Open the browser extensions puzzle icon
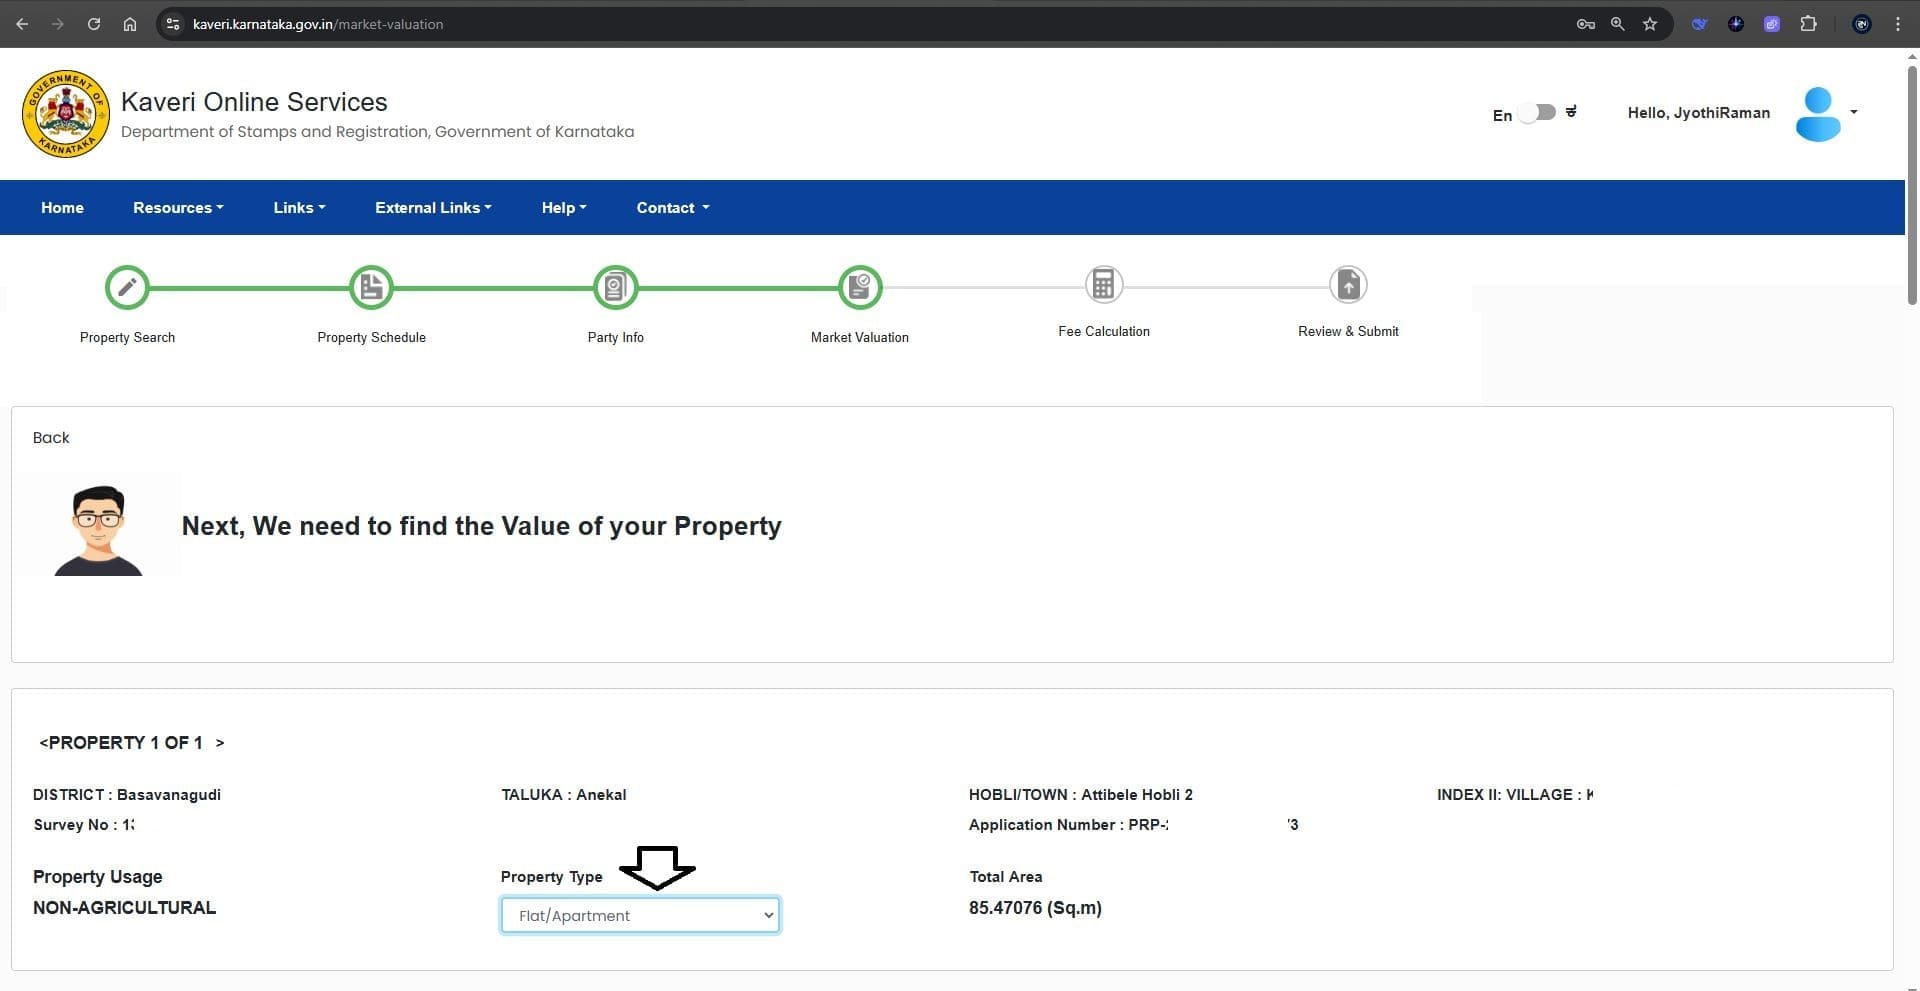 pyautogui.click(x=1808, y=24)
